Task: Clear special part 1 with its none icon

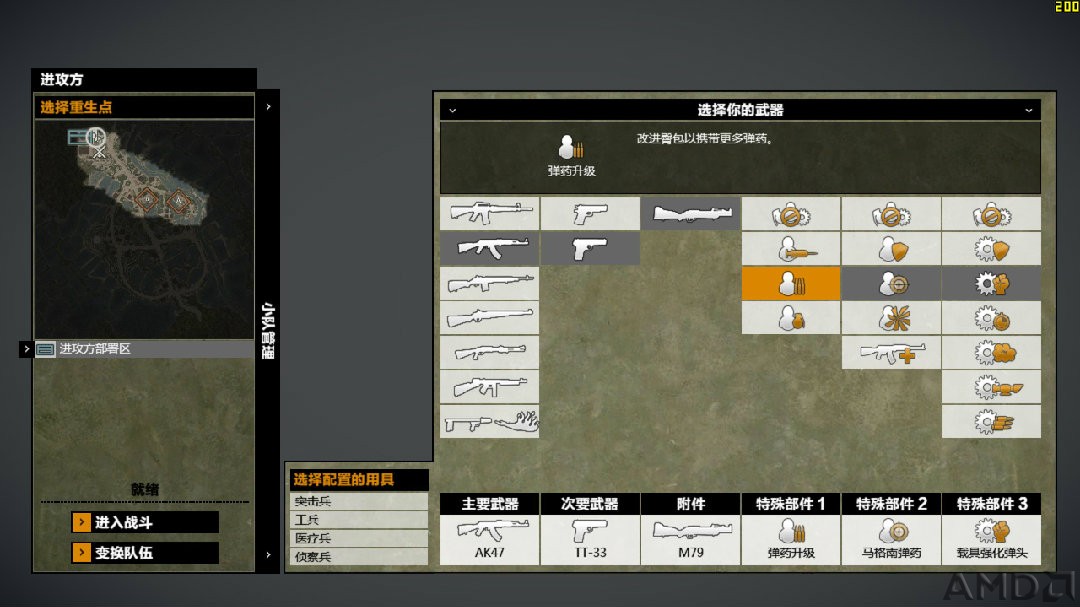Action: (791, 213)
